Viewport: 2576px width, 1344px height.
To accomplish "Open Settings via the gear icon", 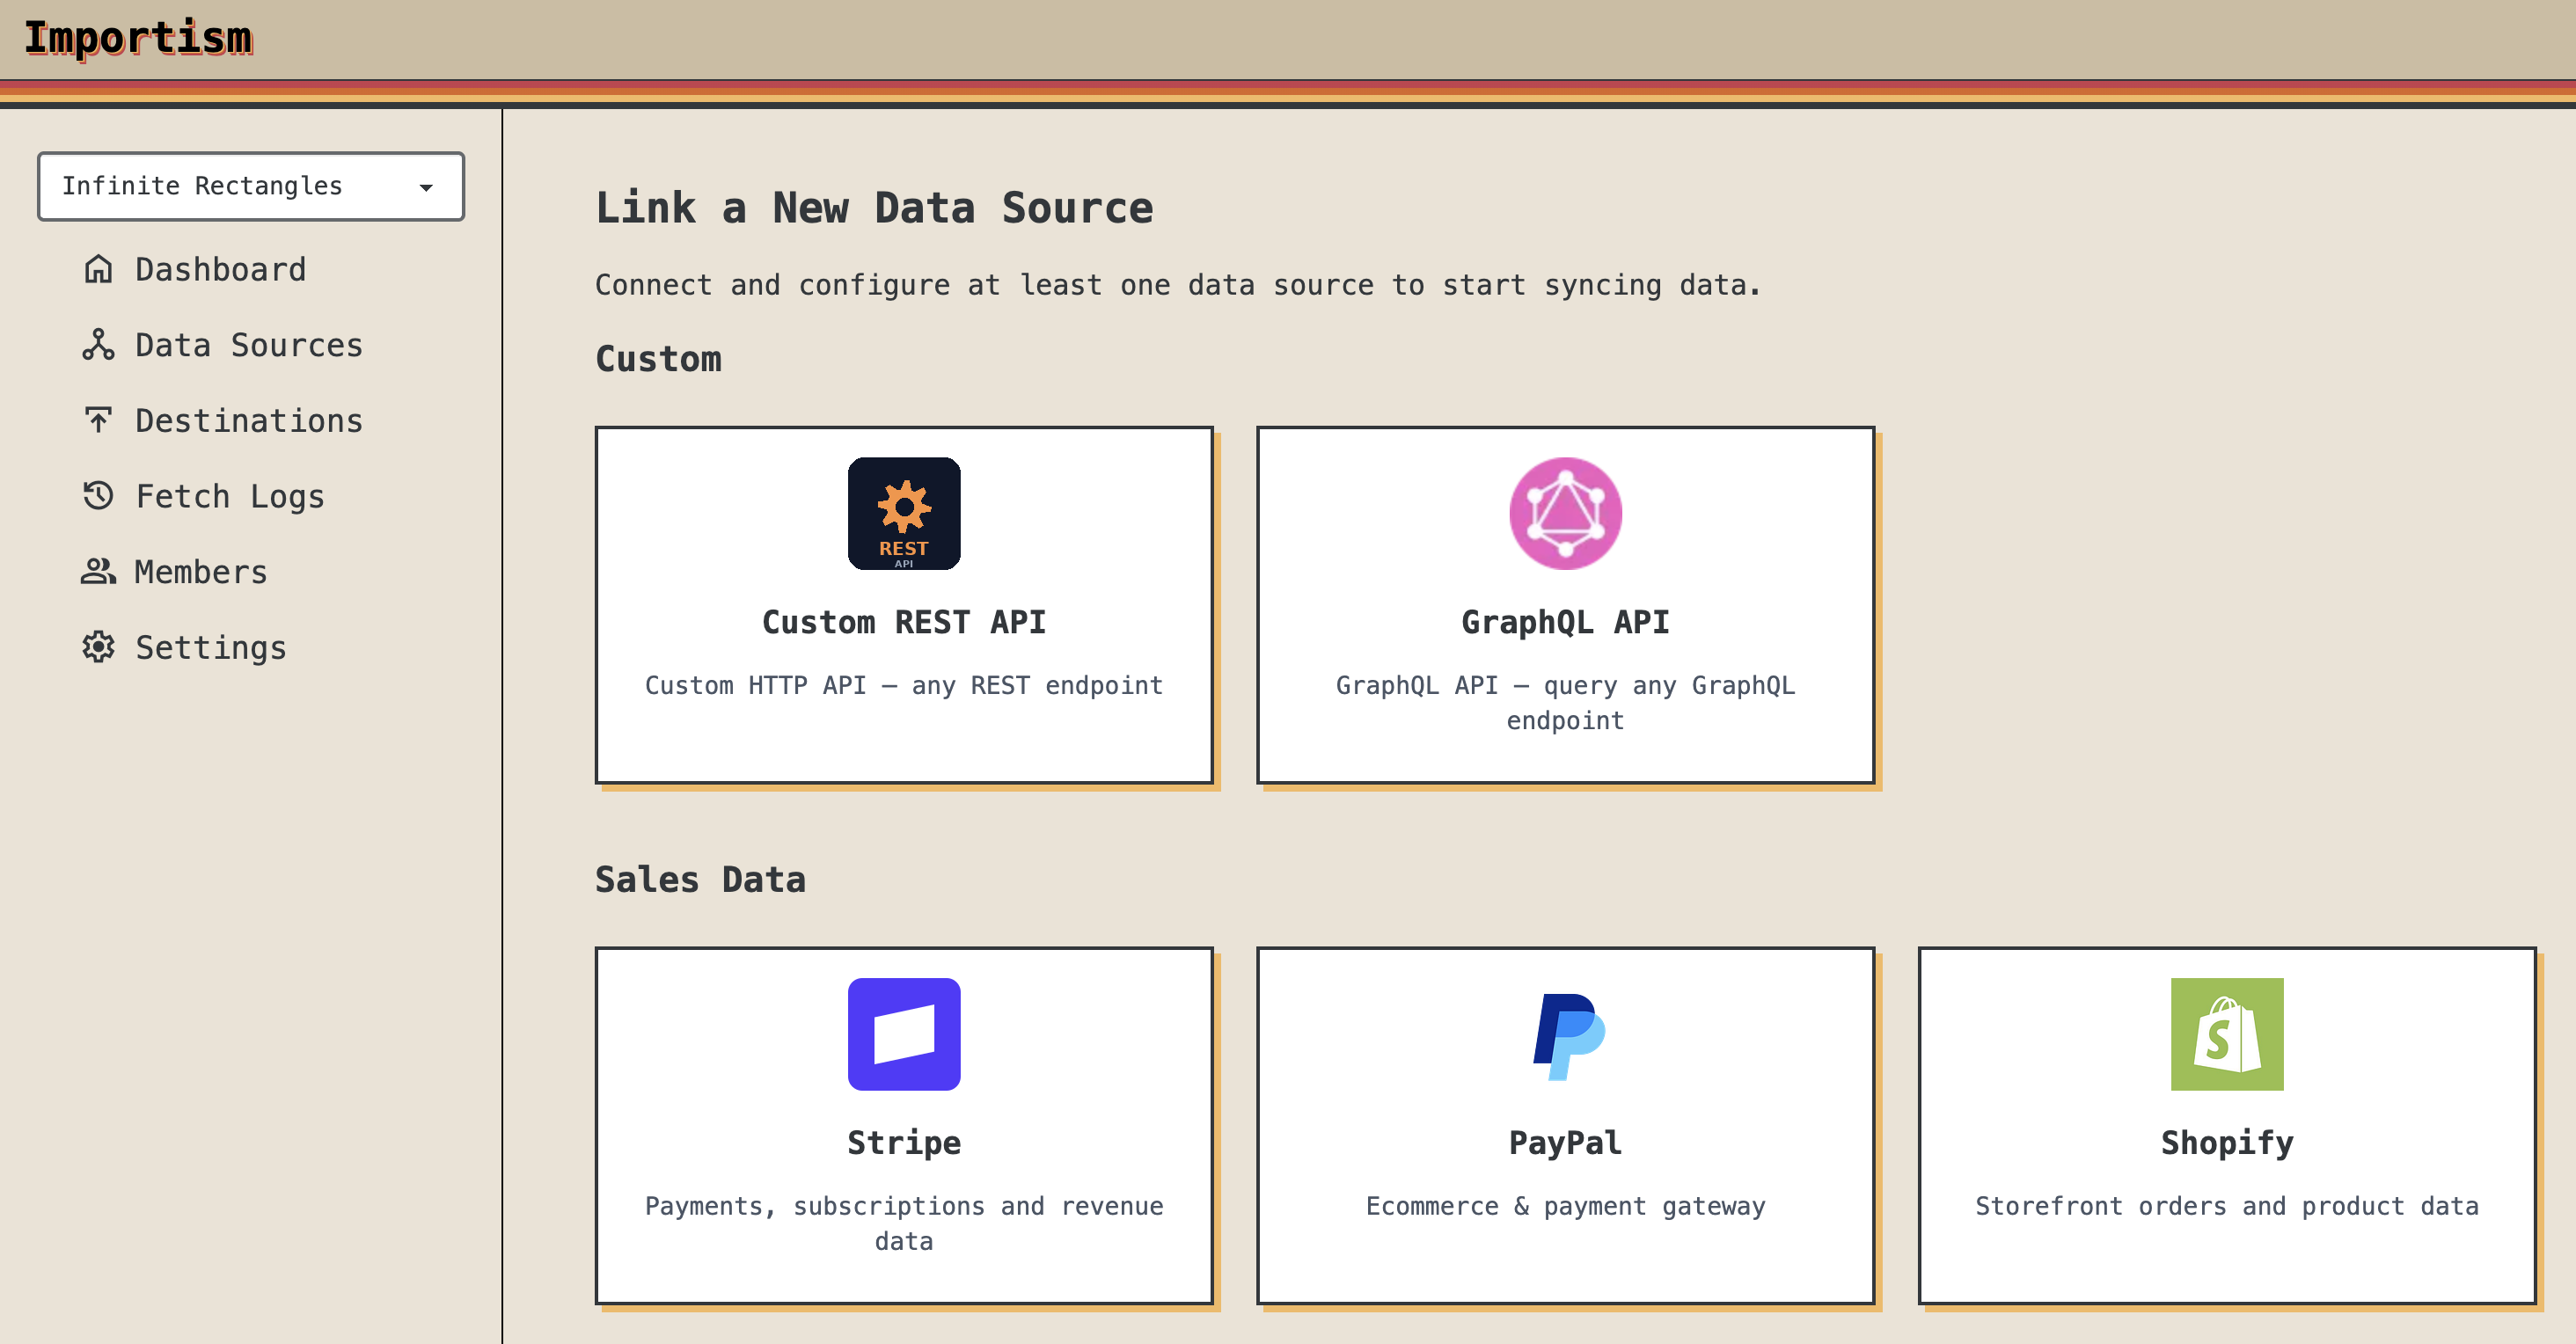I will coord(98,647).
